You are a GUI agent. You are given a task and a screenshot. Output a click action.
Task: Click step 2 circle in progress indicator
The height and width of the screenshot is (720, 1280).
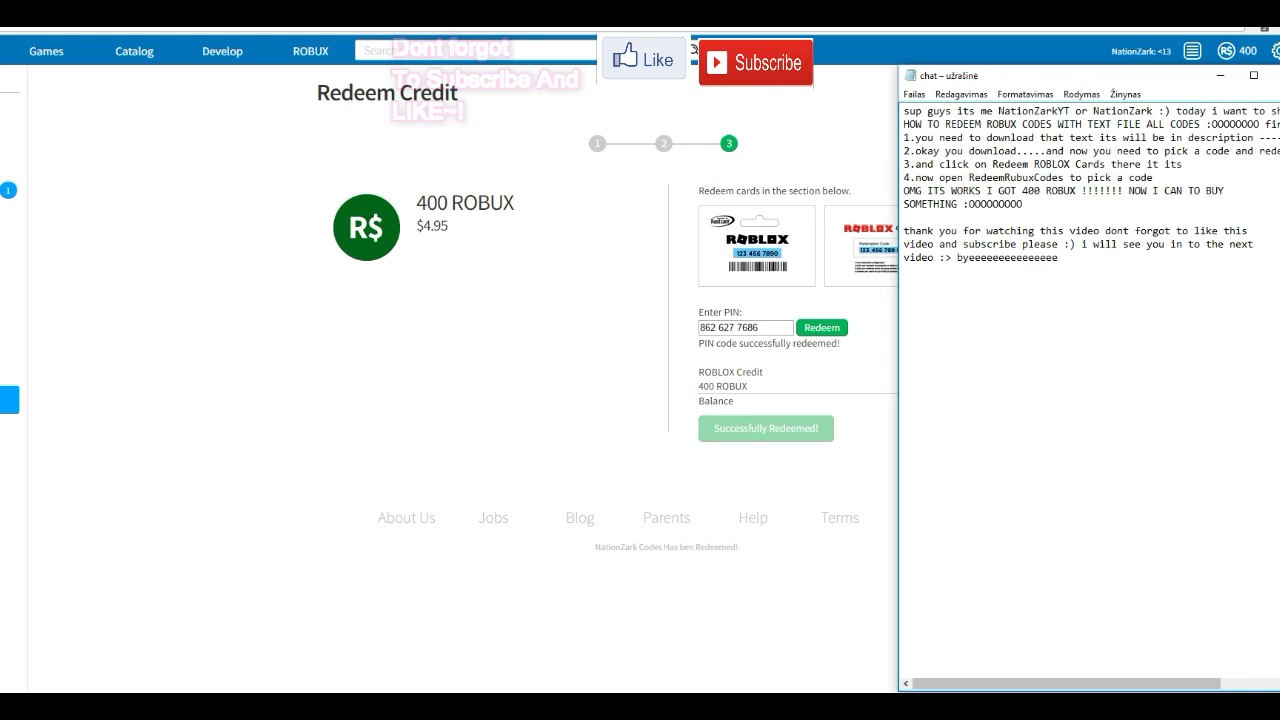point(663,144)
